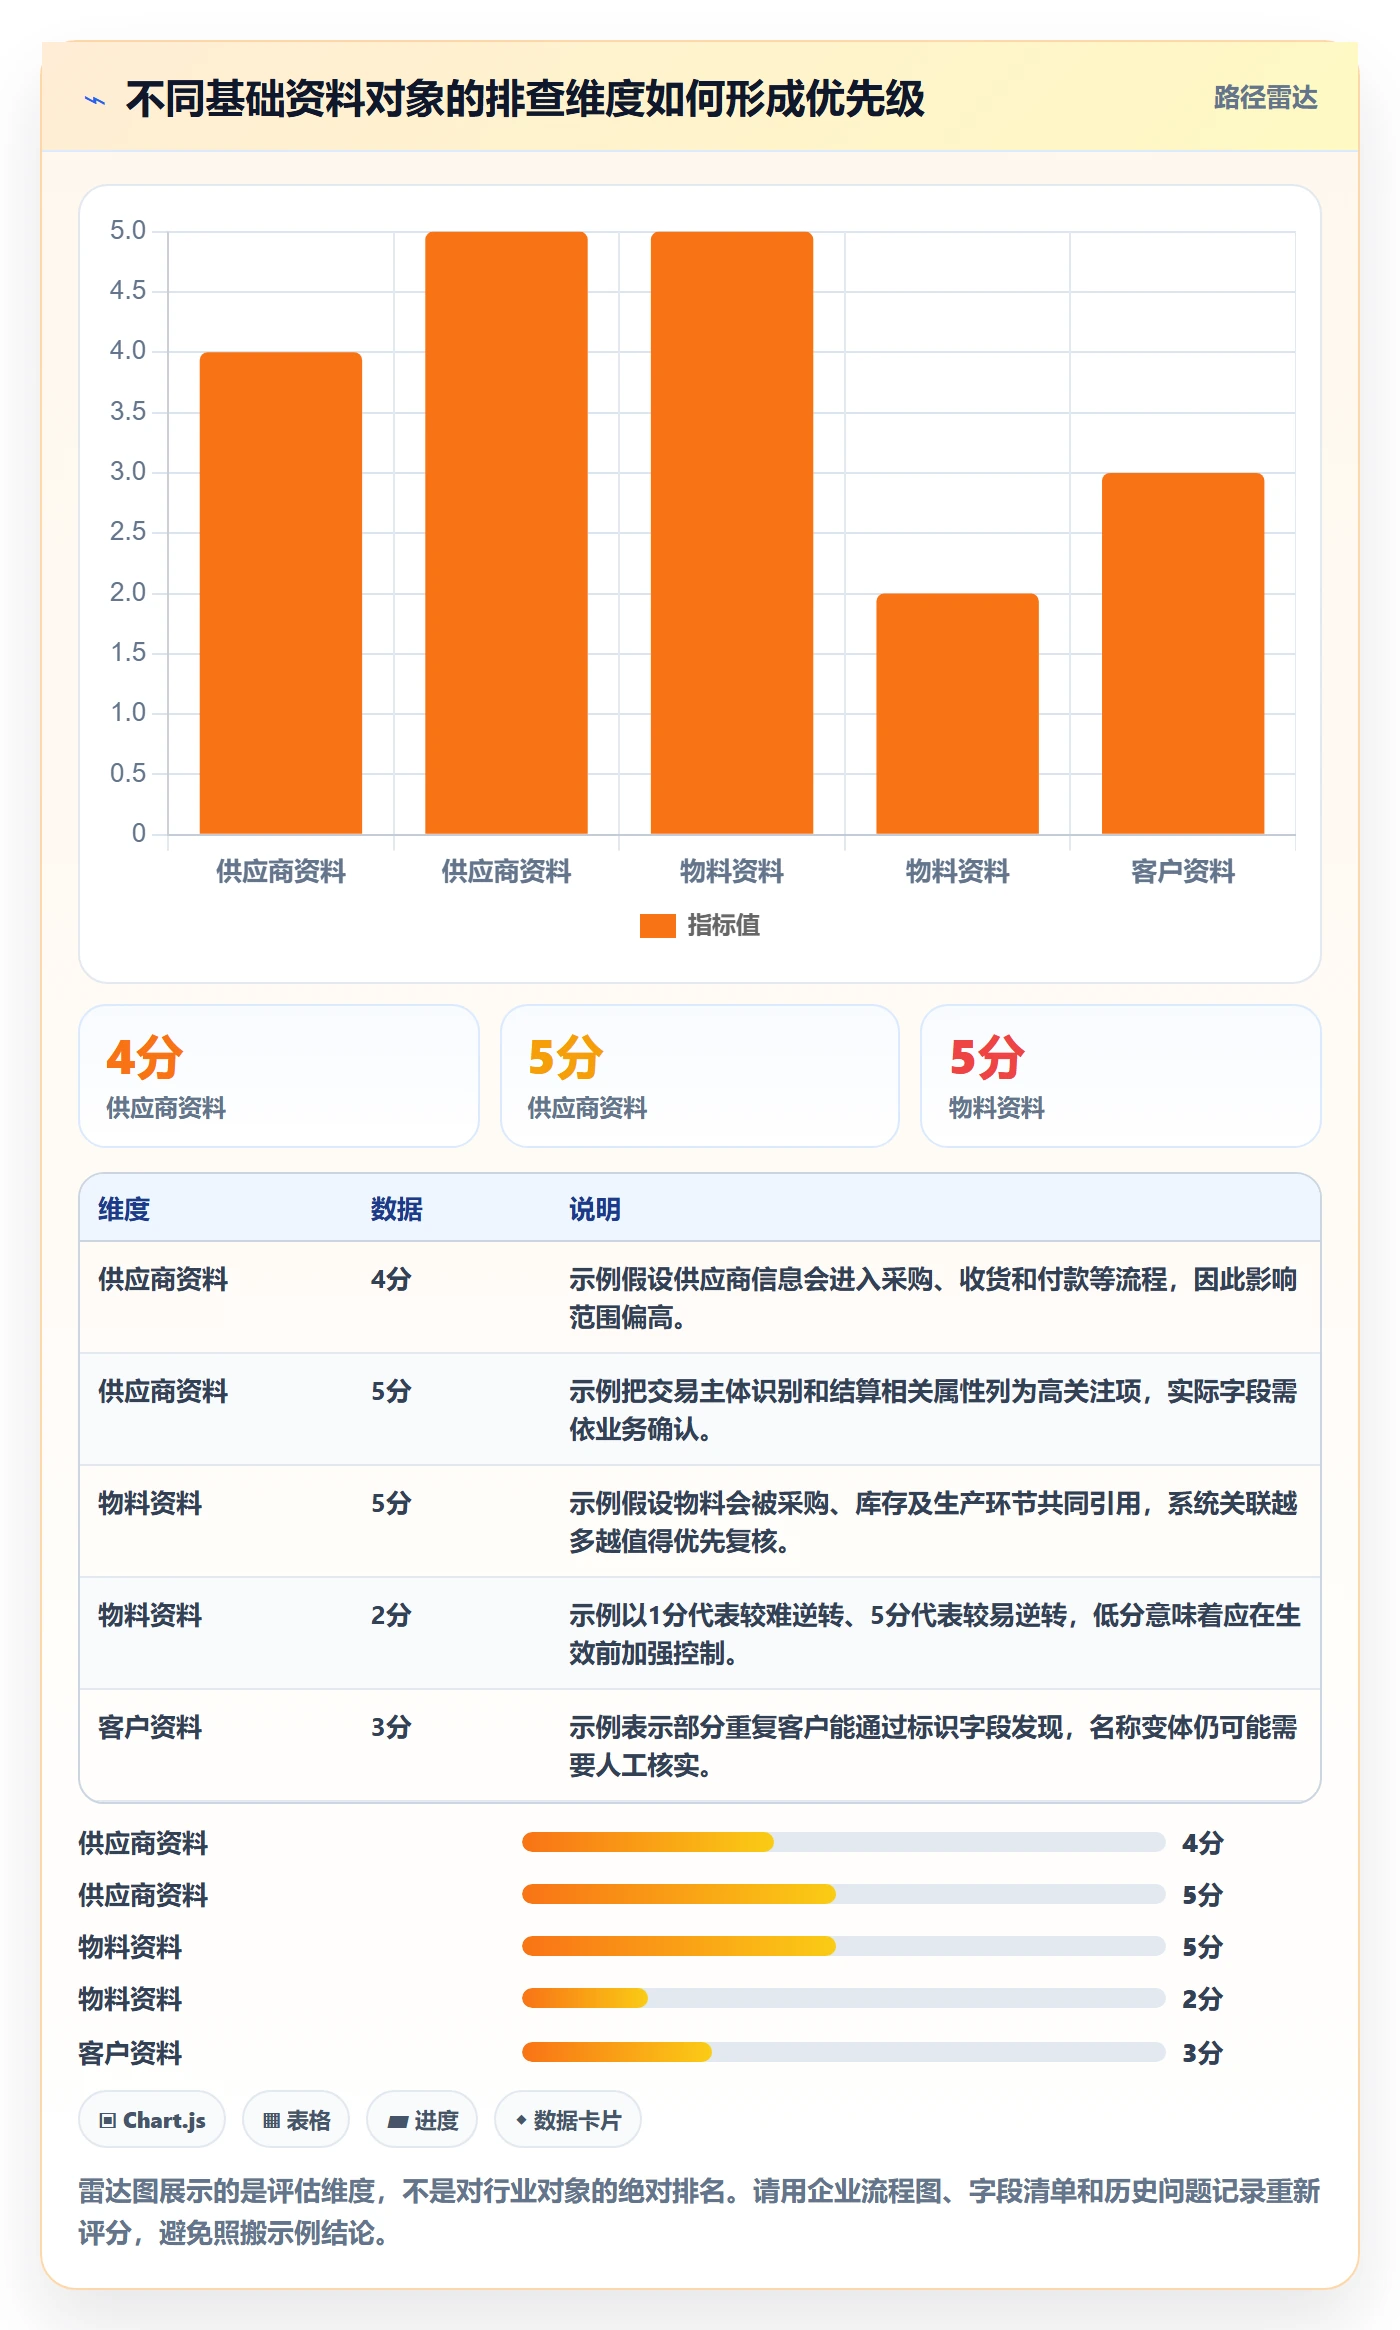Screen dimensions: 1400x2330
Task: Click the 3分 cell in the table
Action: [x=391, y=1728]
